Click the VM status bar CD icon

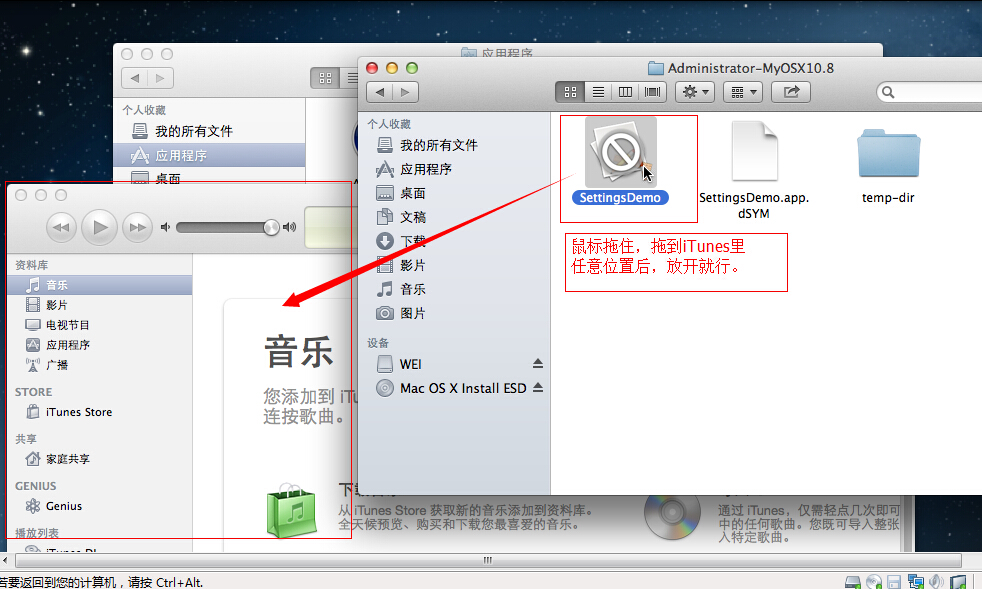874,582
